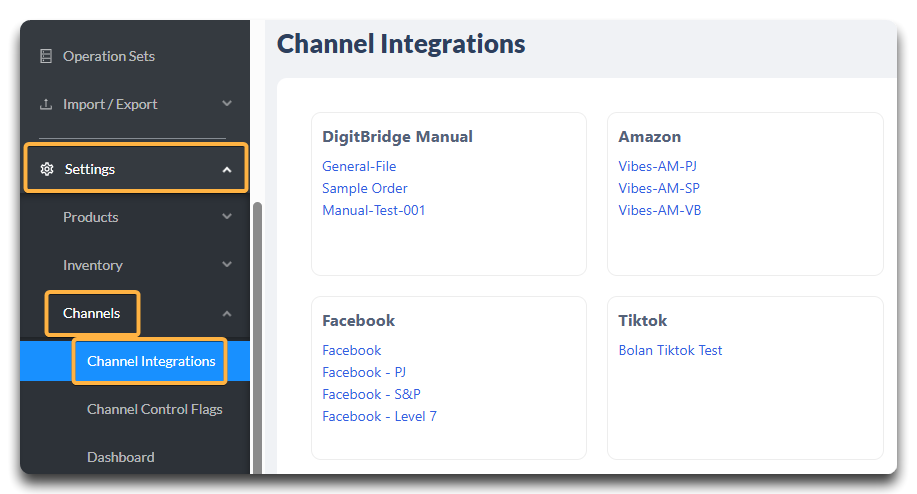
Task: Expand the Import / Export chevron
Action: tap(227, 103)
